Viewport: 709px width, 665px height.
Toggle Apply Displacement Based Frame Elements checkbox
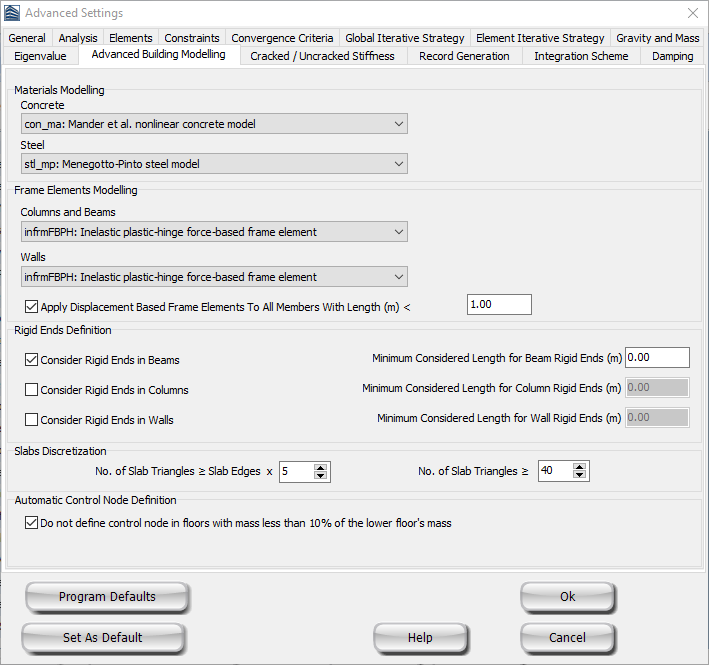point(32,307)
